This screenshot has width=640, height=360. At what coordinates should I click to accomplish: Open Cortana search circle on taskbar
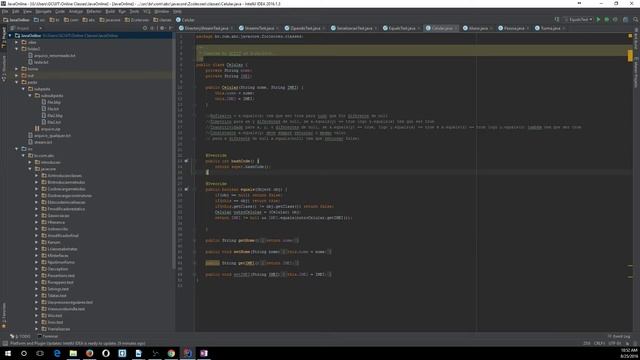[x=24, y=353]
